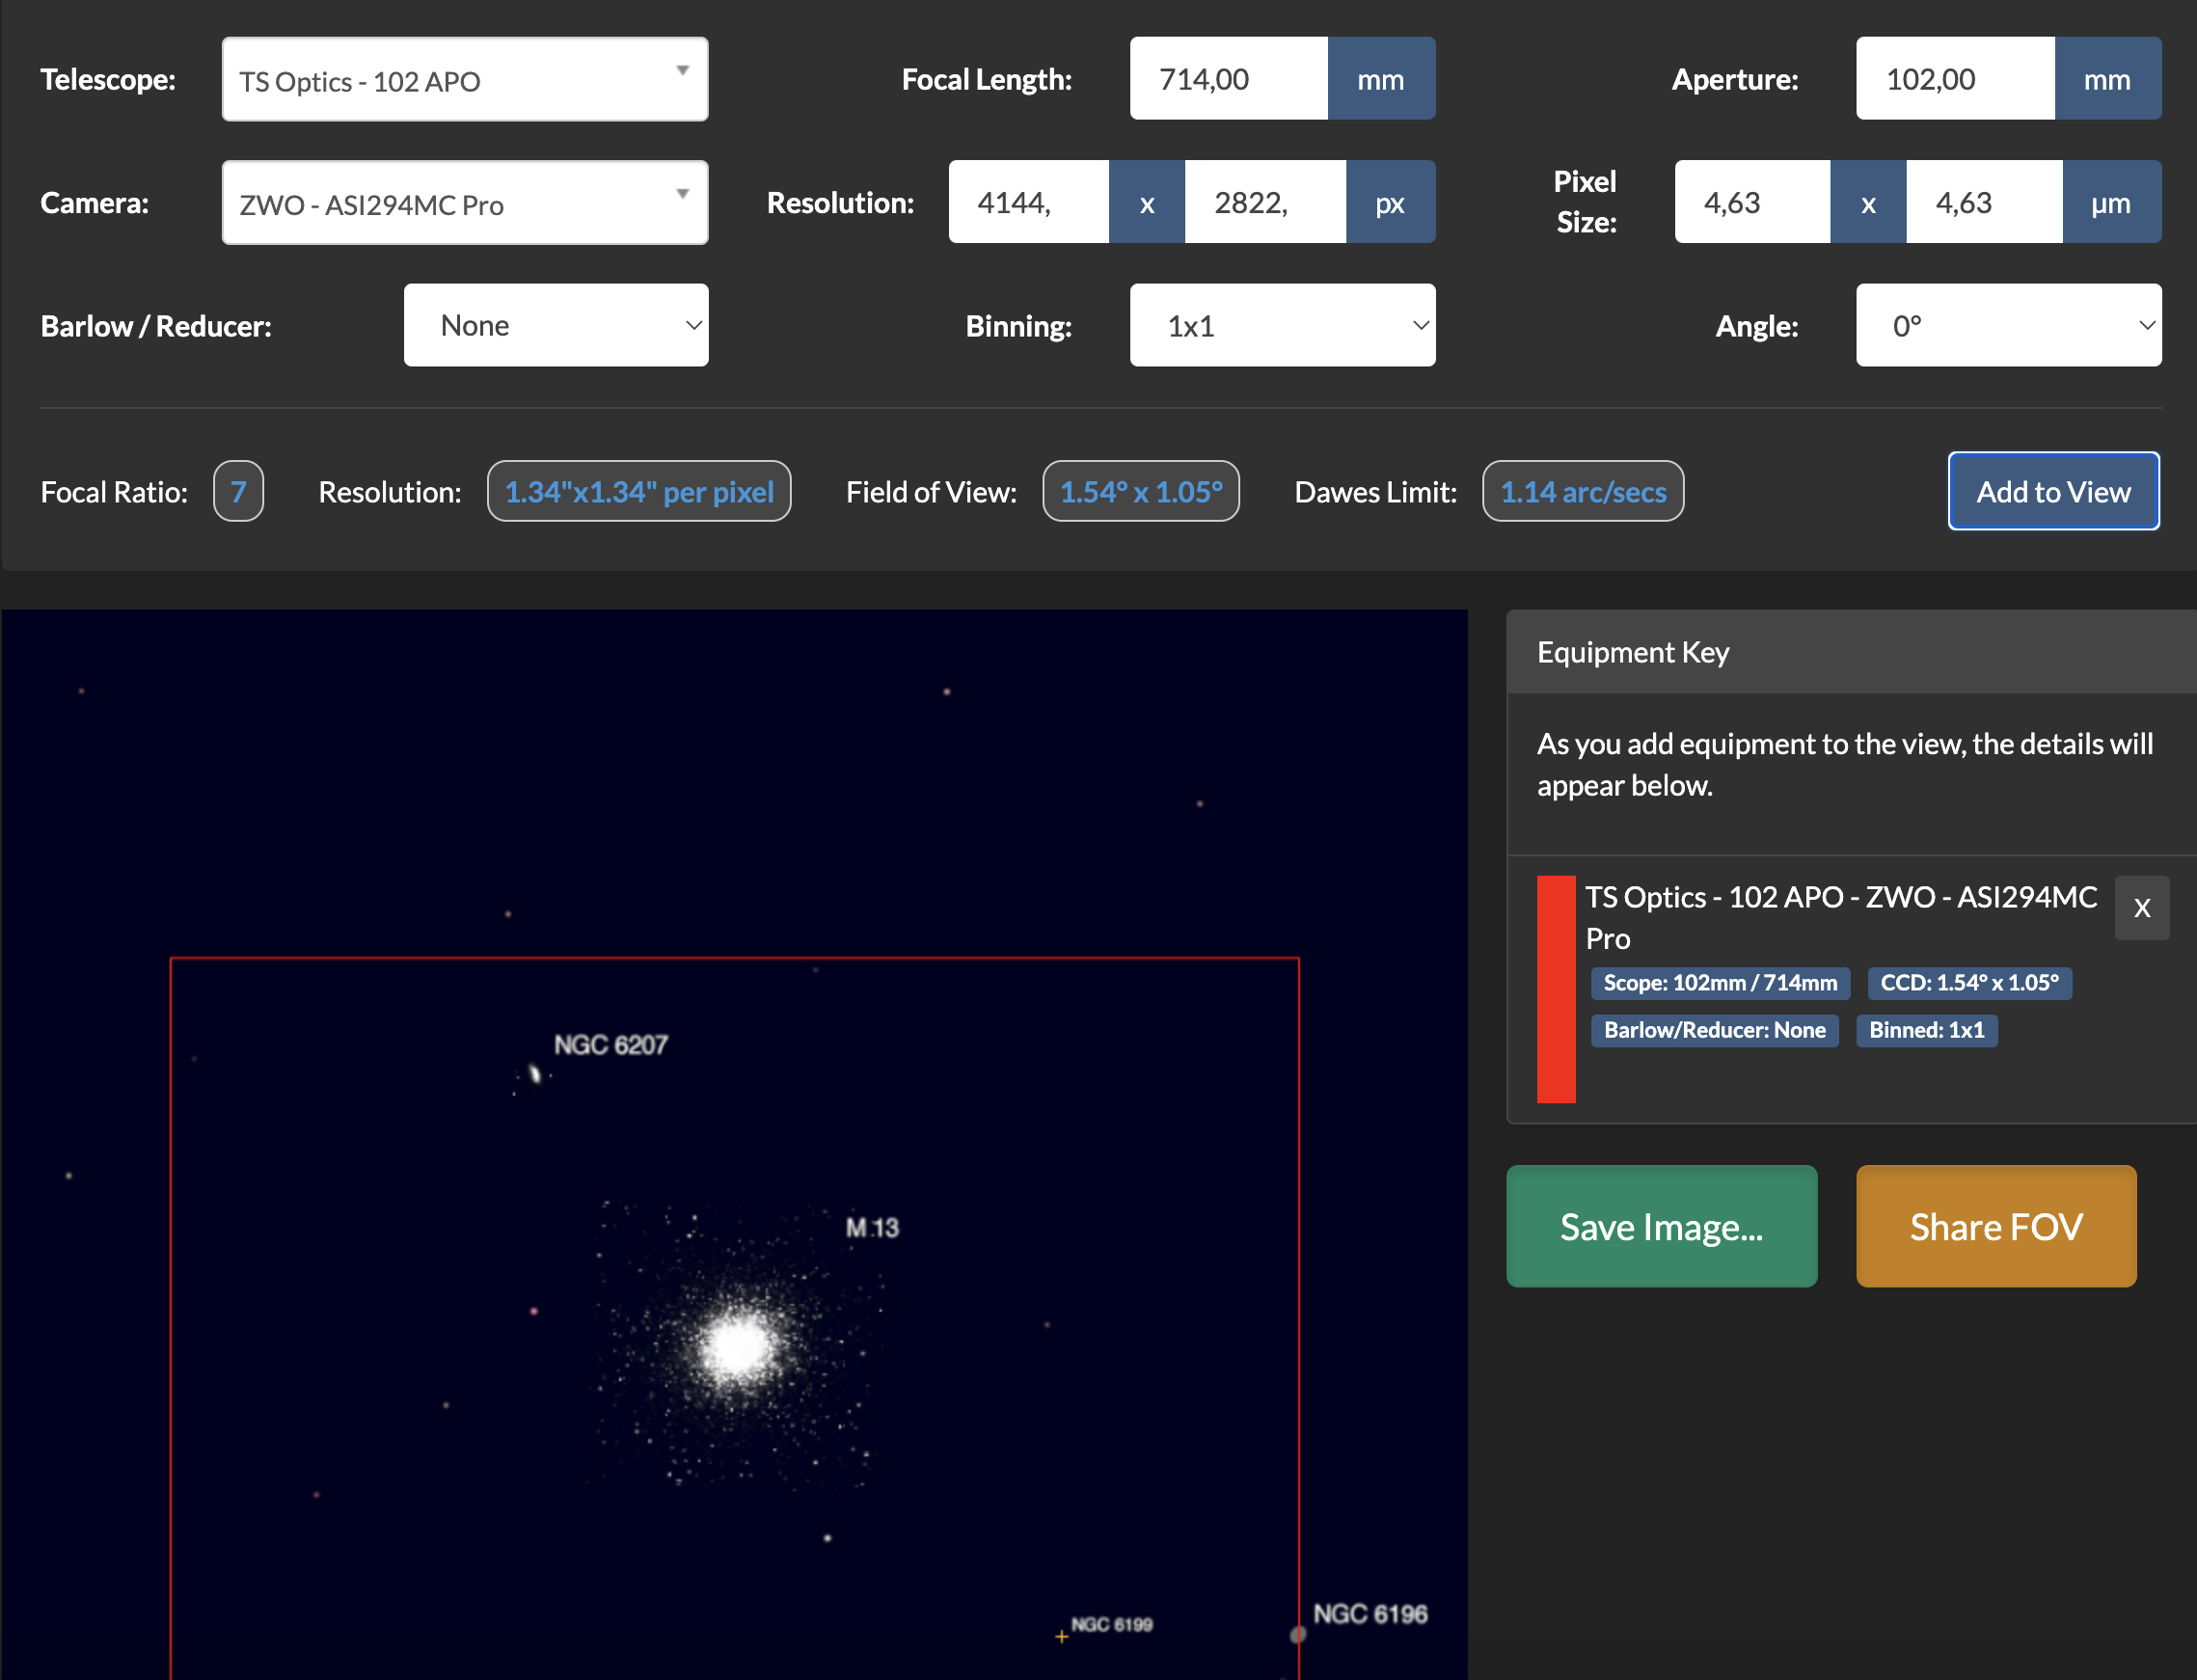Click the NGC 6196 object marker

[x=1298, y=1635]
